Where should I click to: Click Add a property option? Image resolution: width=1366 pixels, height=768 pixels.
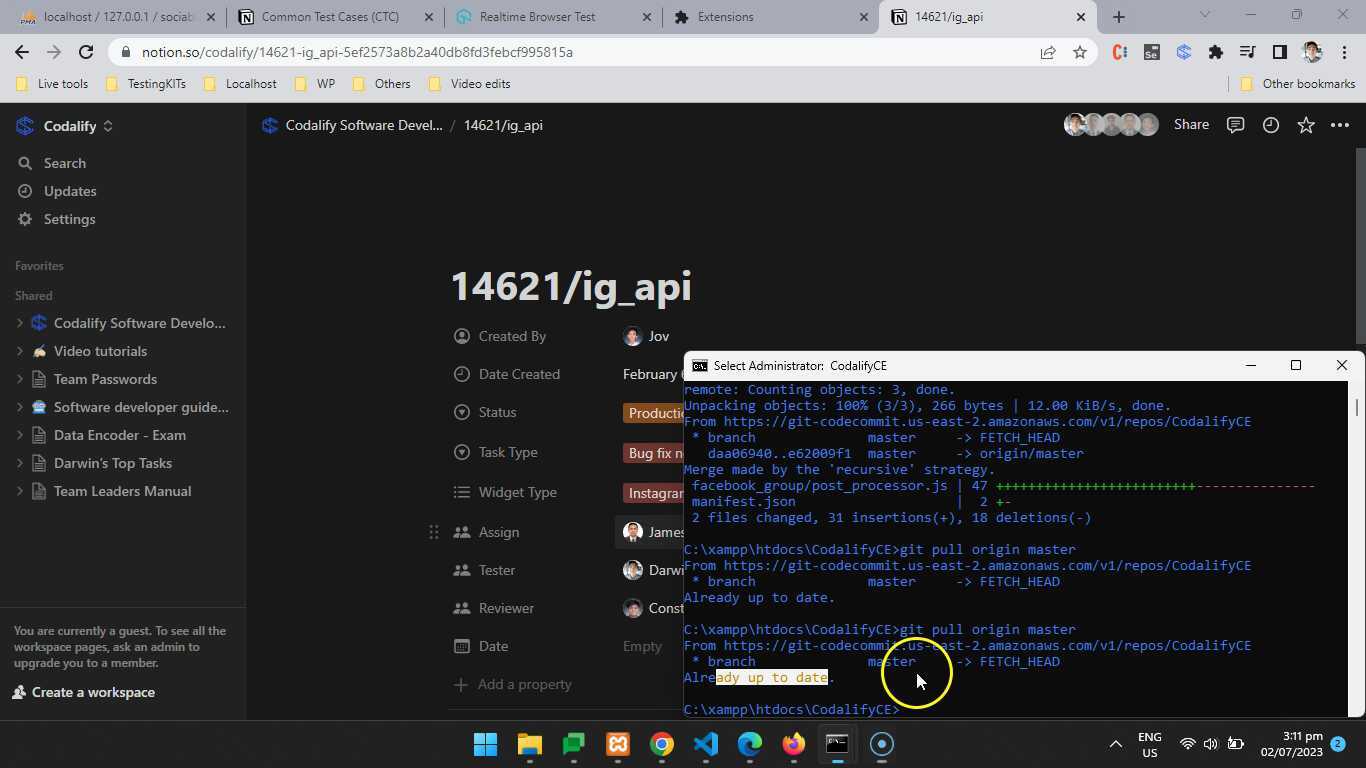click(x=524, y=684)
